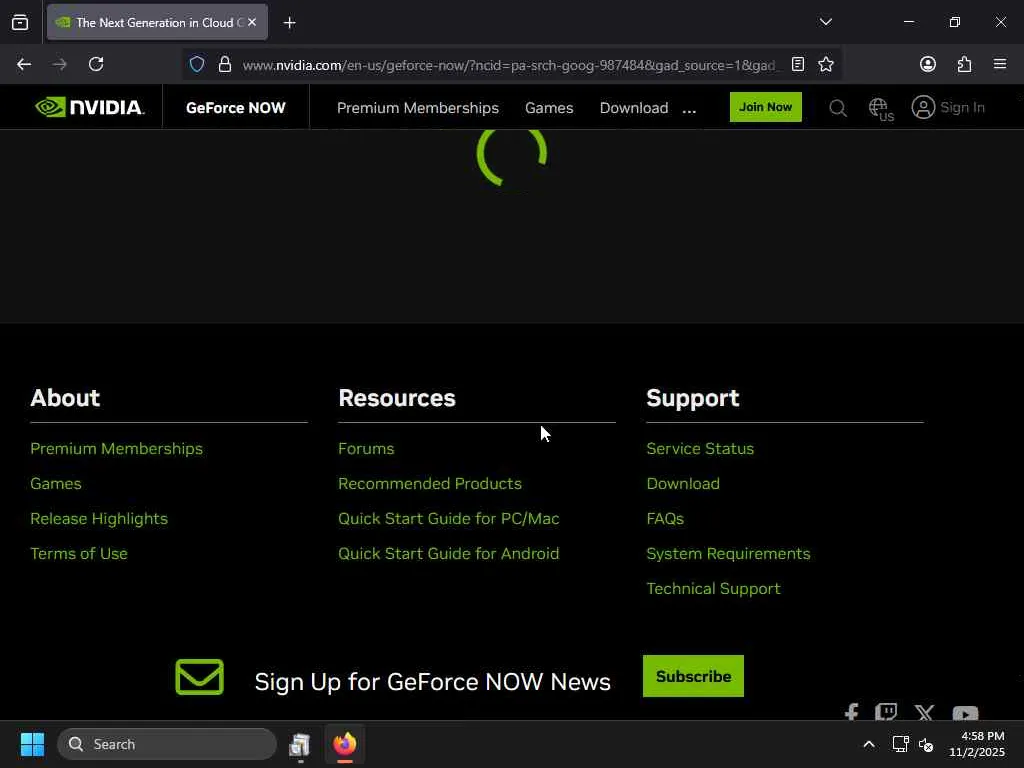Open the extensions puzzle icon
1024x768 pixels.
coord(964,64)
